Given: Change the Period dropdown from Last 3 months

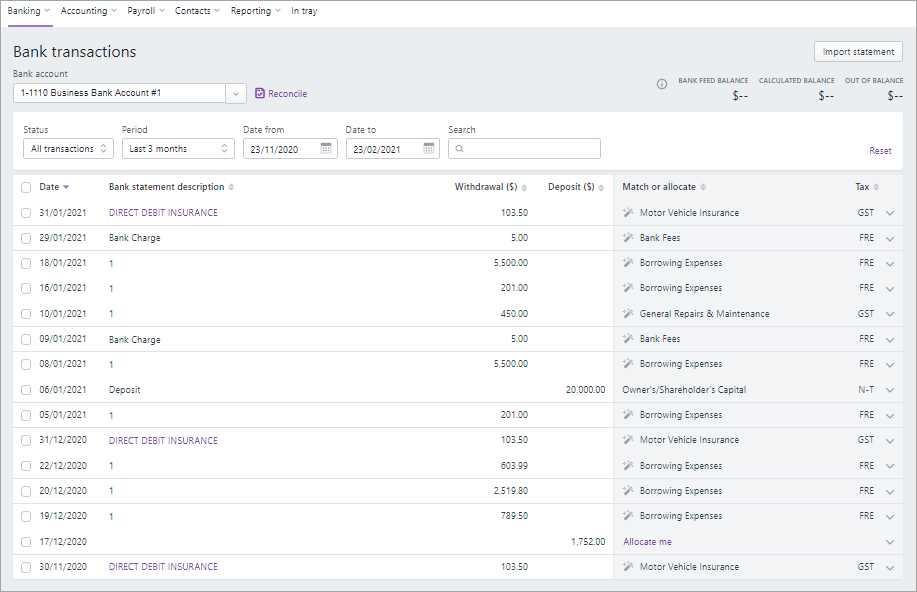Looking at the screenshot, I should (x=178, y=148).
